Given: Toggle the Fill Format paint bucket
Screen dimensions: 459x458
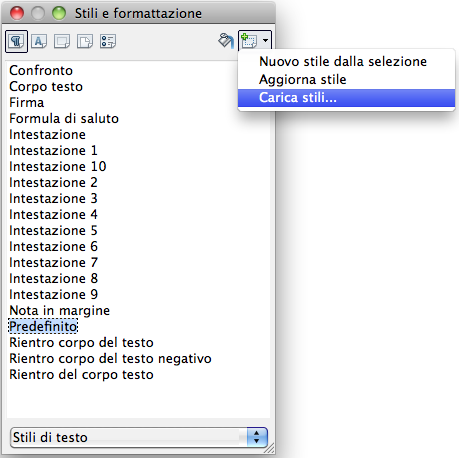Looking at the screenshot, I should [x=226, y=41].
